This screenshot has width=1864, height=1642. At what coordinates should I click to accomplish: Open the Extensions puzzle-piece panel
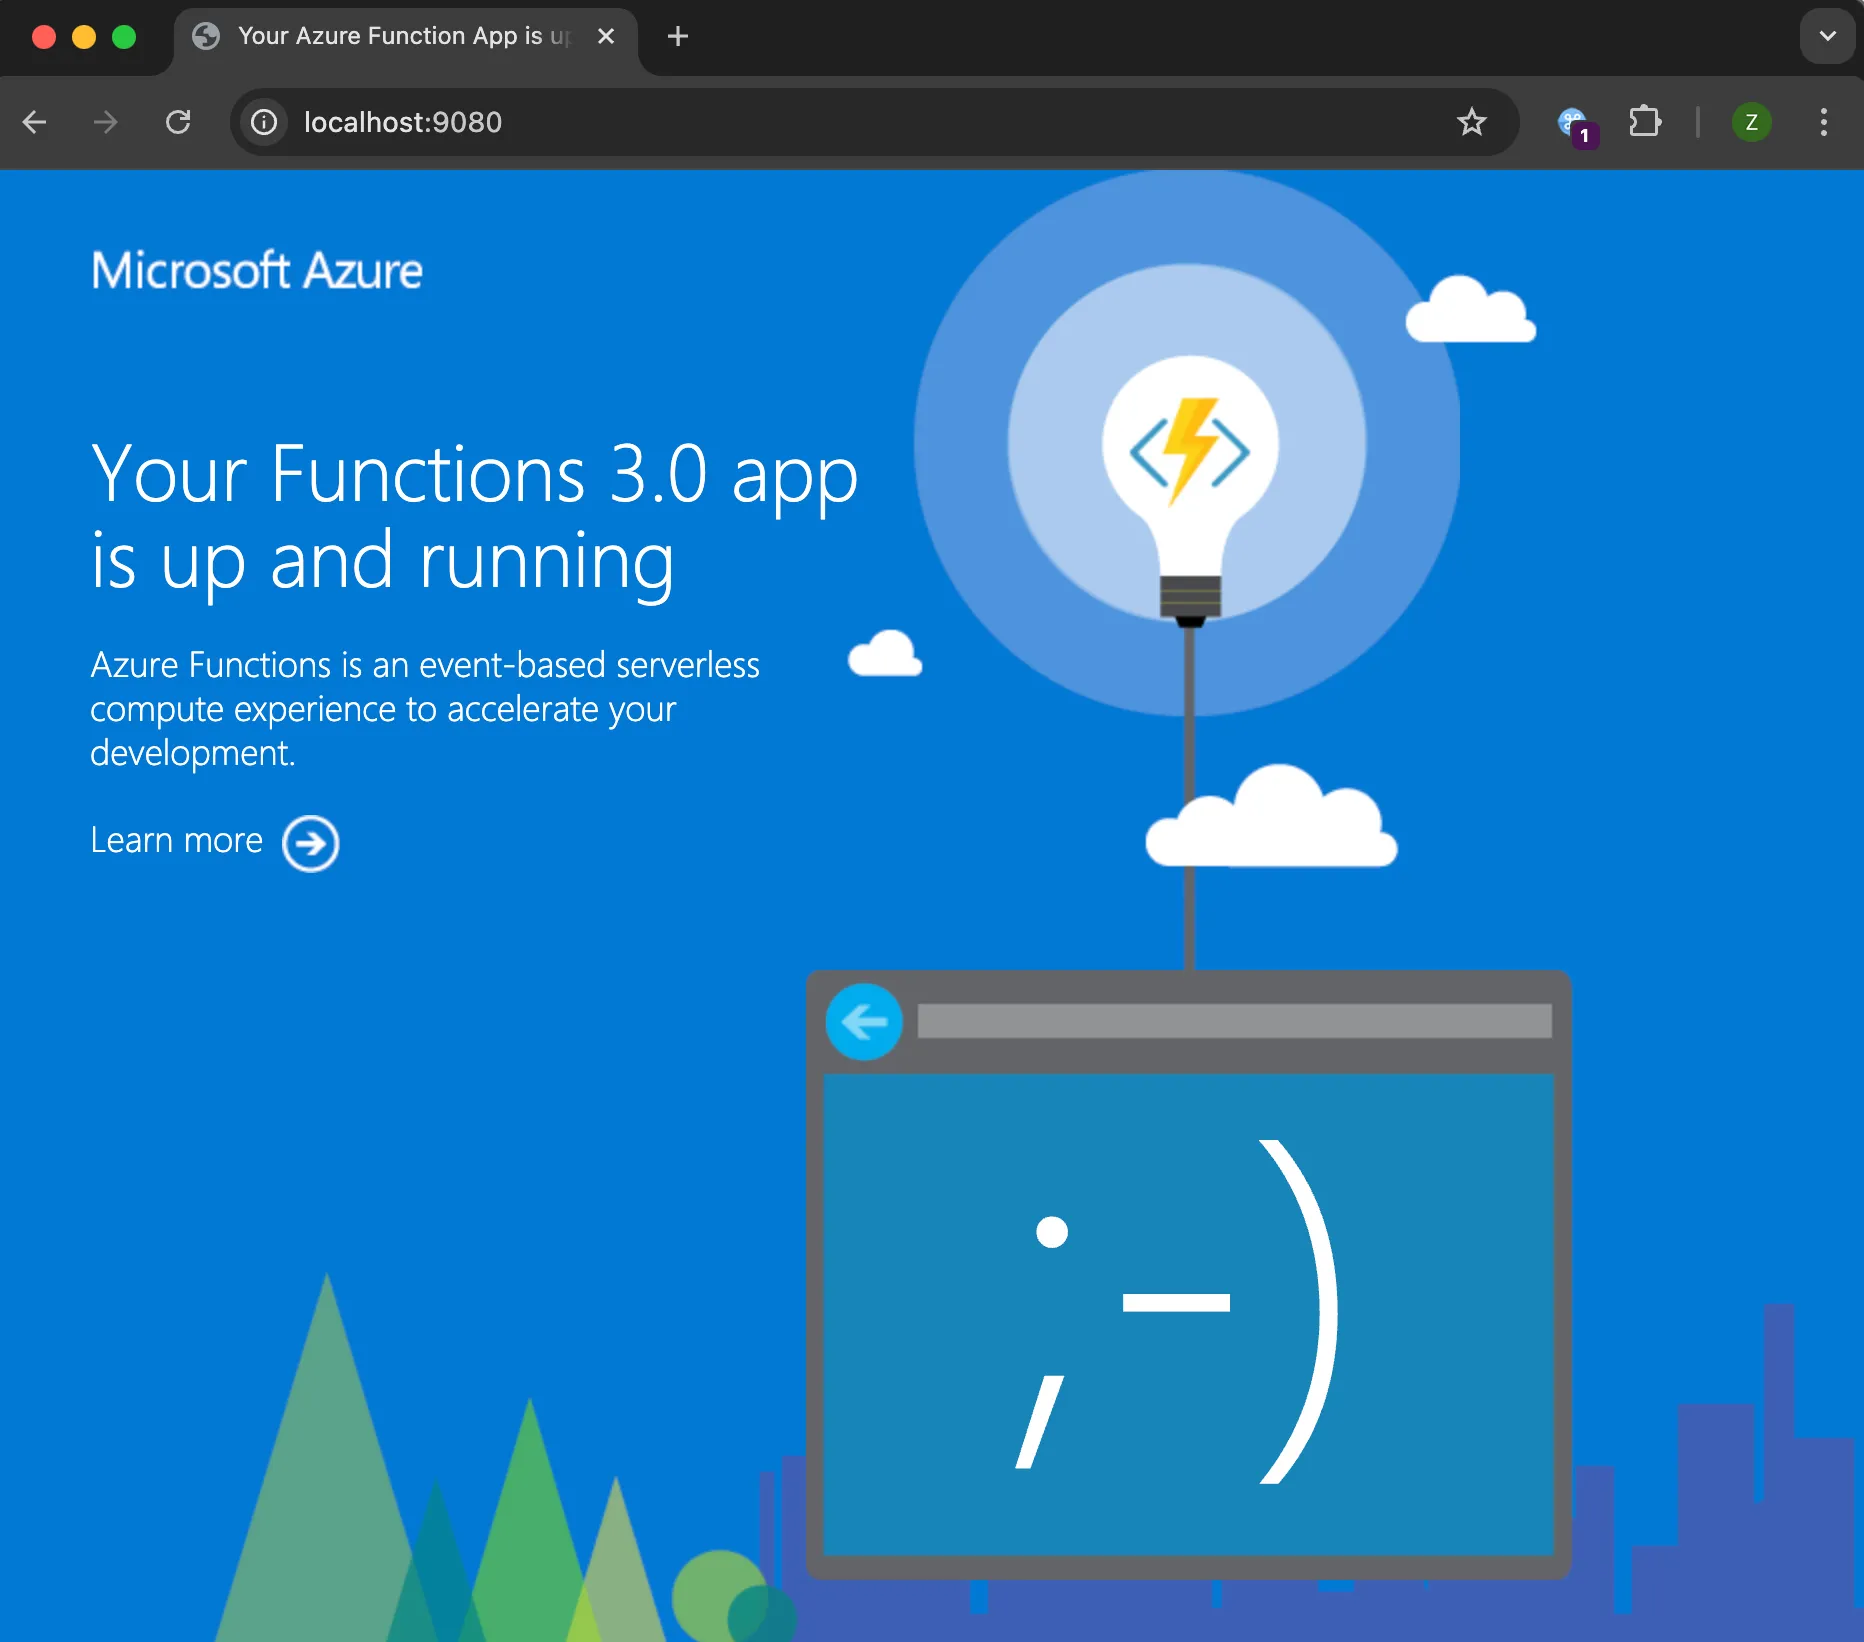click(x=1644, y=122)
